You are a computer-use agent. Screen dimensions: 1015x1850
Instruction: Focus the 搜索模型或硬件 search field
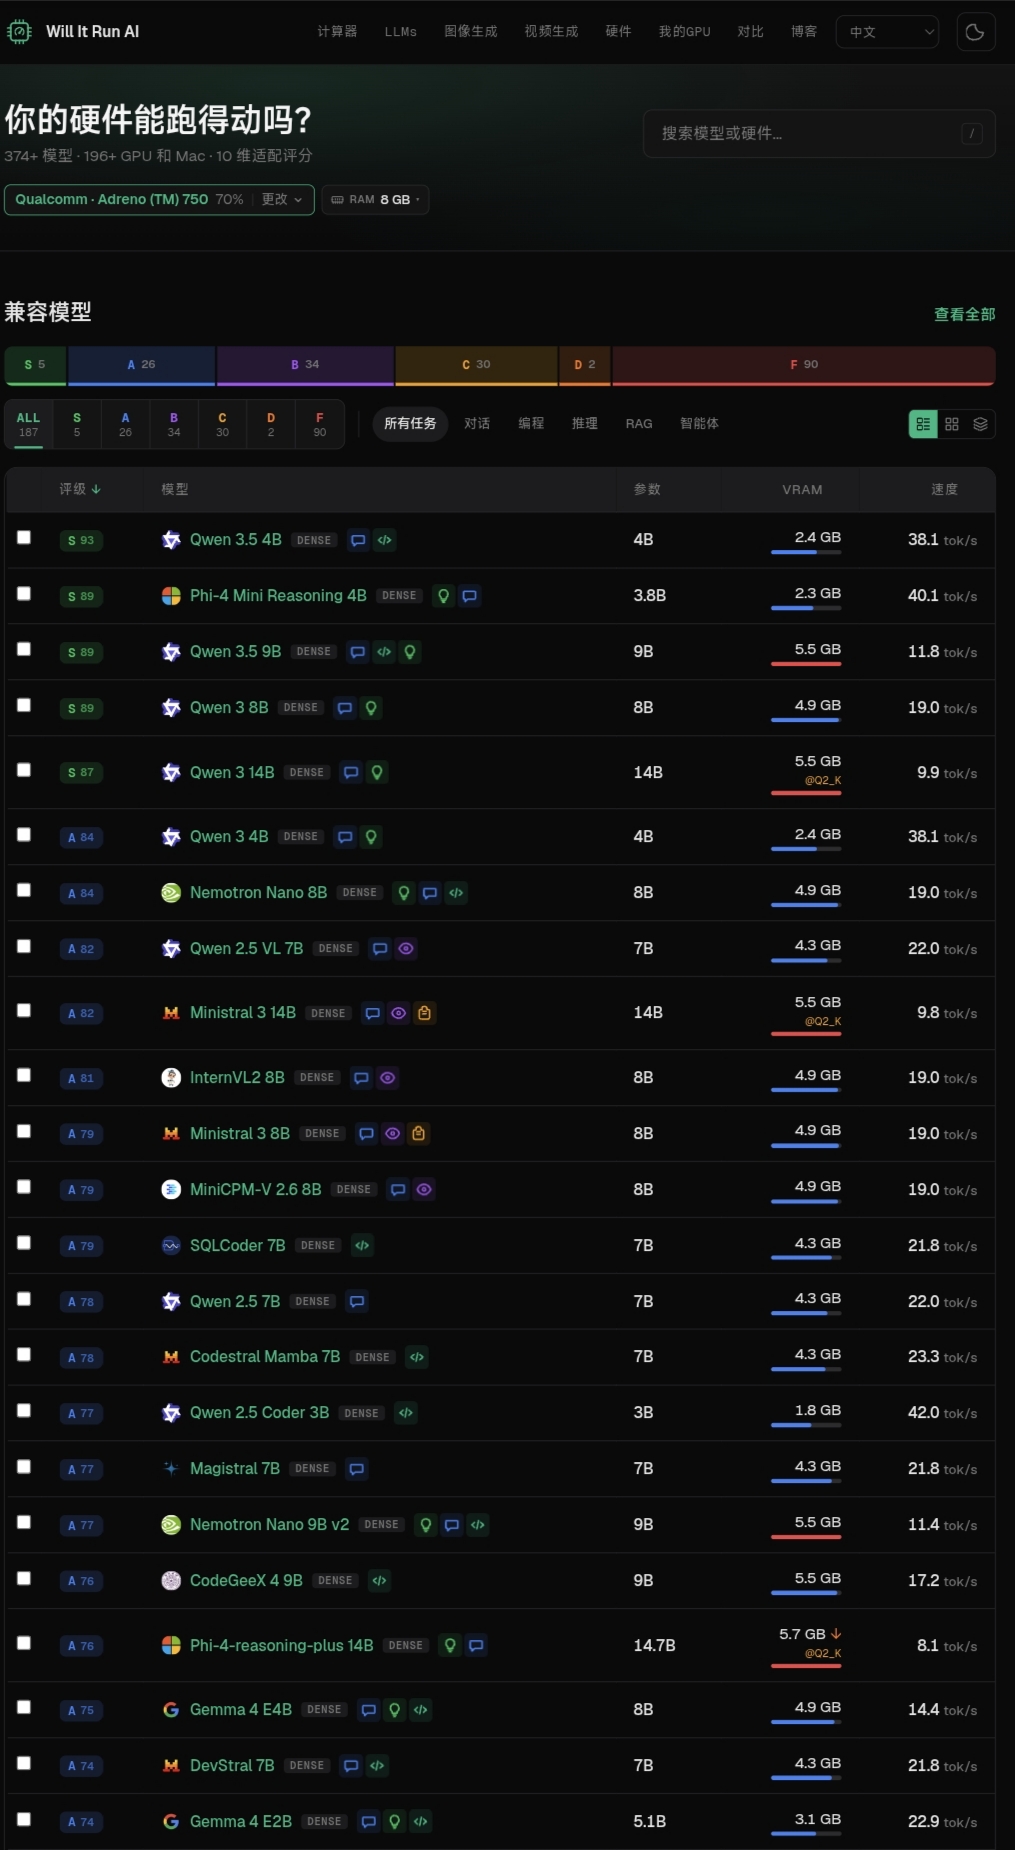[x=819, y=133]
